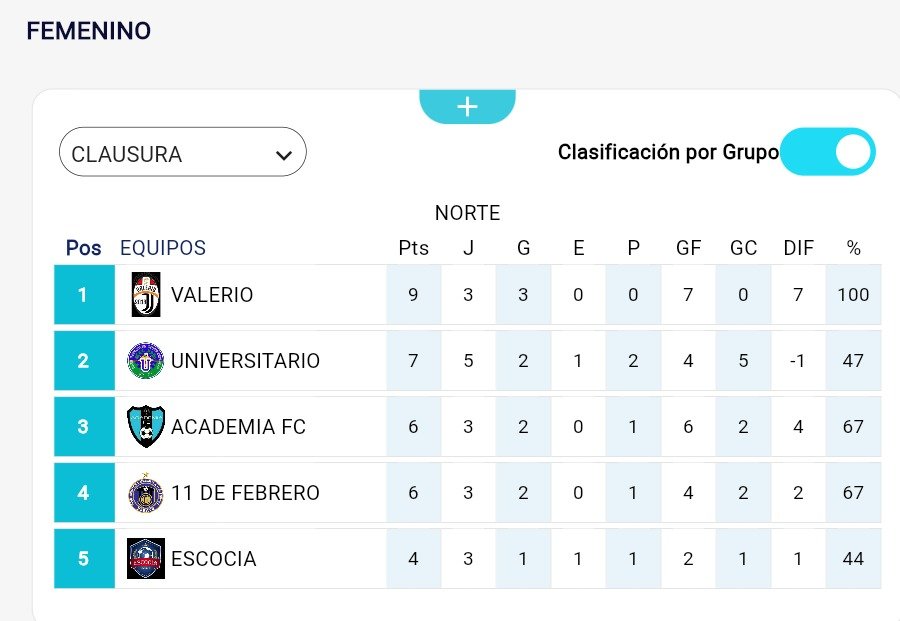Select ACADEMIA FC team name

pos(238,427)
